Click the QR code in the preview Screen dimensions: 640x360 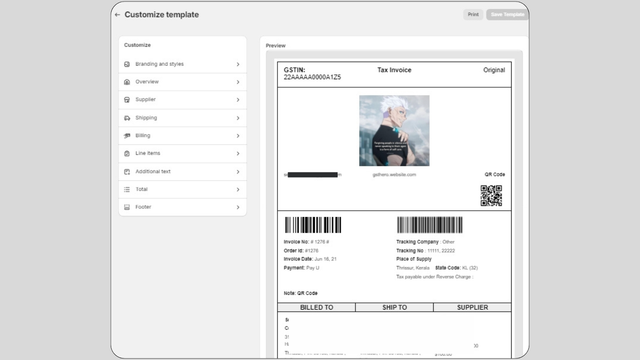pos(491,196)
